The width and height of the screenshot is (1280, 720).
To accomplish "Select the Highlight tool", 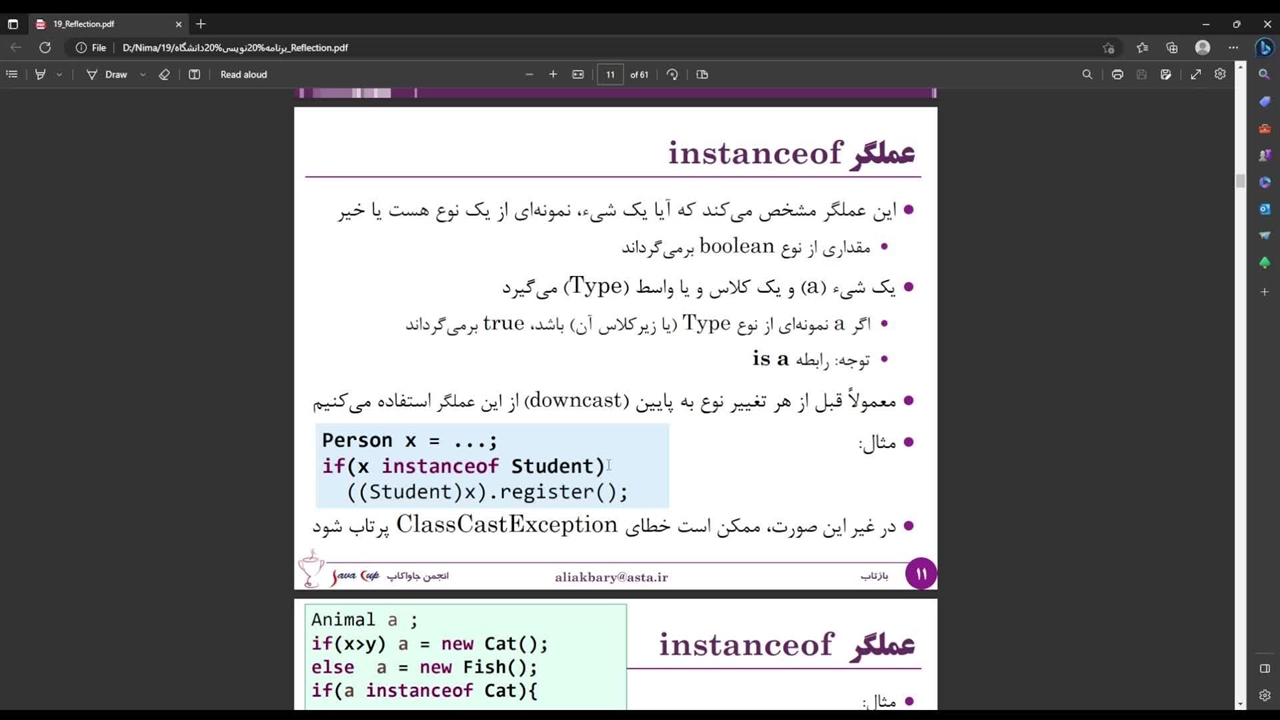I will 40,74.
